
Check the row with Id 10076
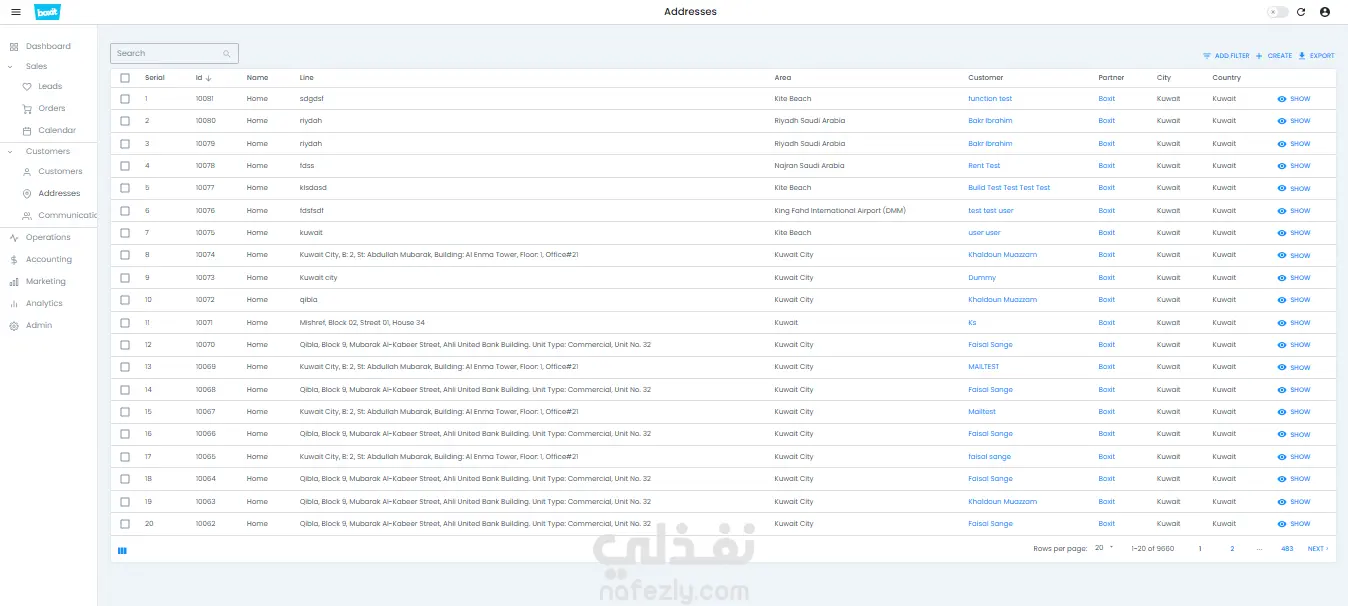[125, 211]
